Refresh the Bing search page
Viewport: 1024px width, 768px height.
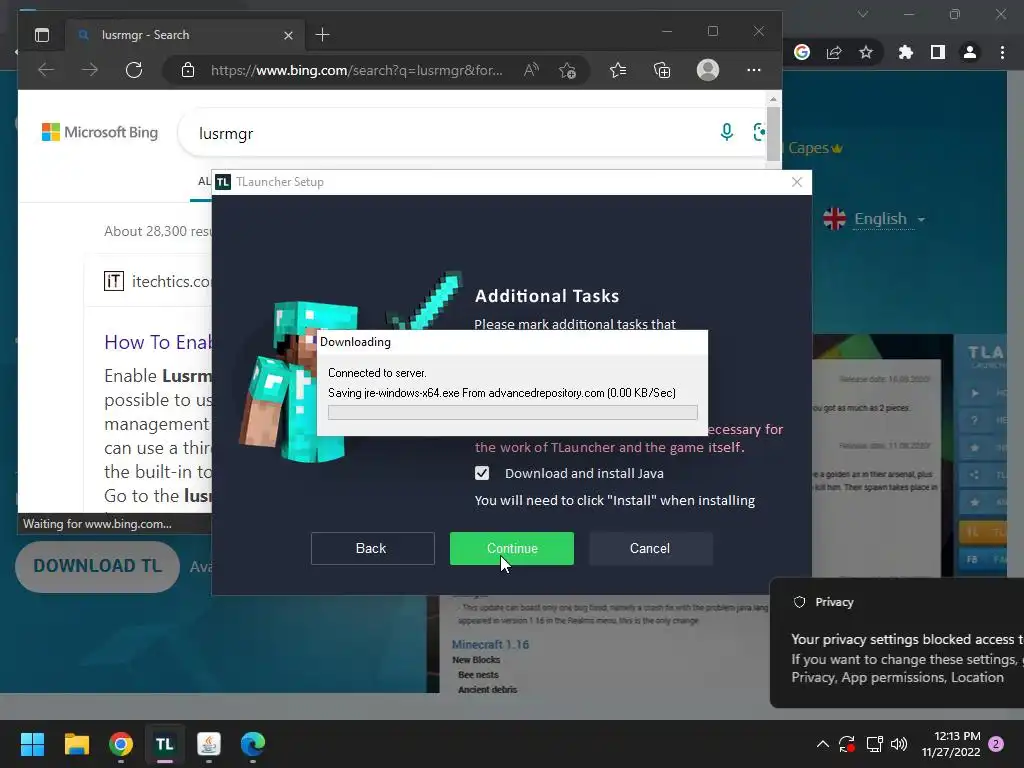point(134,70)
